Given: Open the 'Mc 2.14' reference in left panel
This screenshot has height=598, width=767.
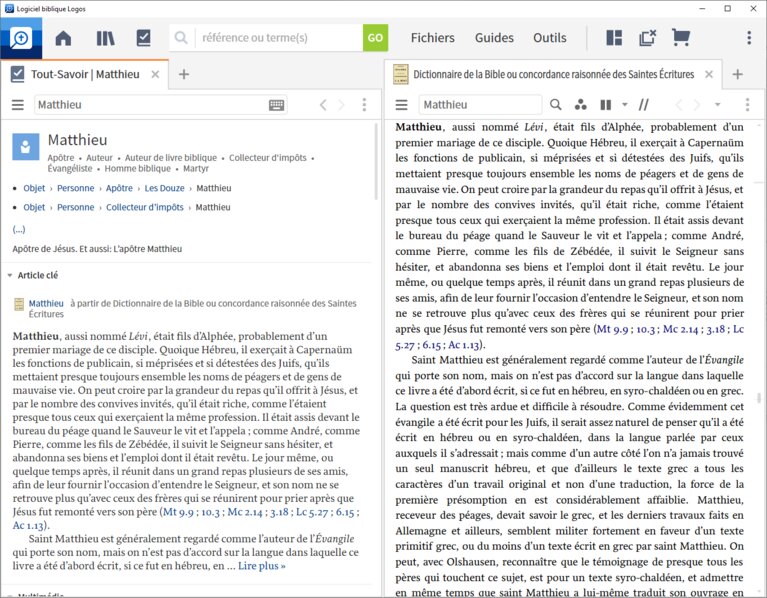Looking at the screenshot, I should (245, 512).
